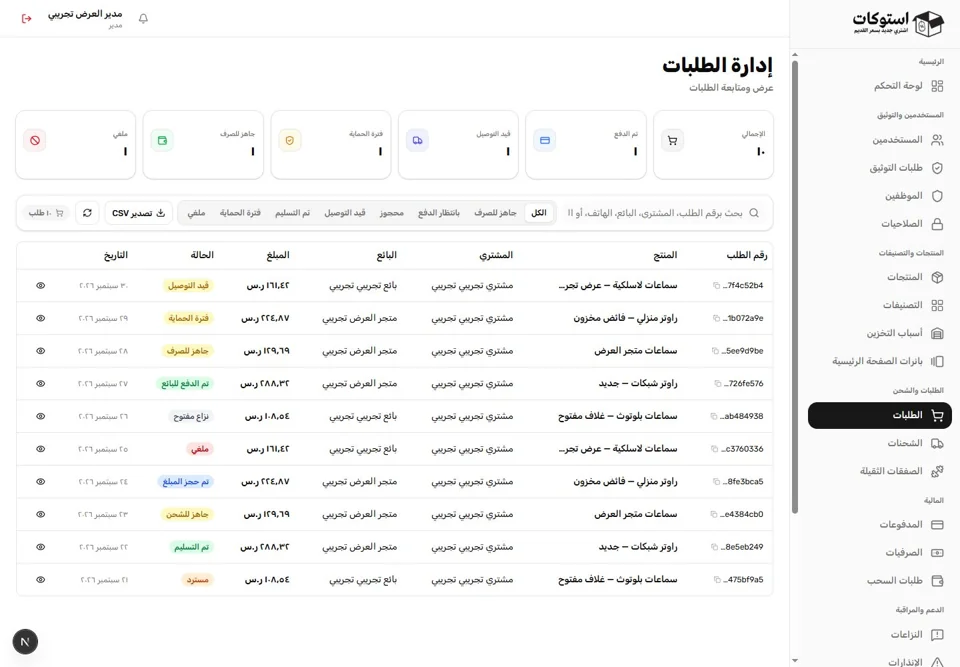Select the قيد التوصيل filter tab

[x=345, y=213]
